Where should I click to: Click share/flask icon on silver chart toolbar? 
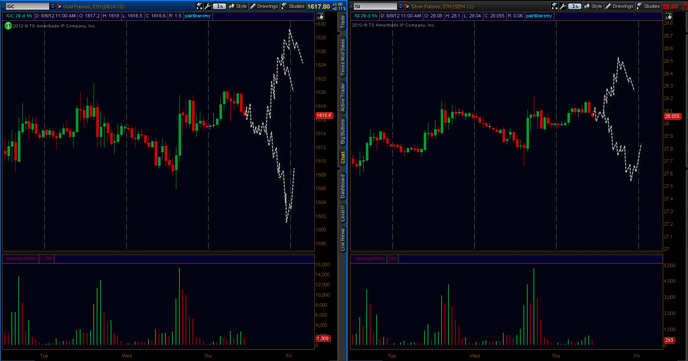click(555, 6)
